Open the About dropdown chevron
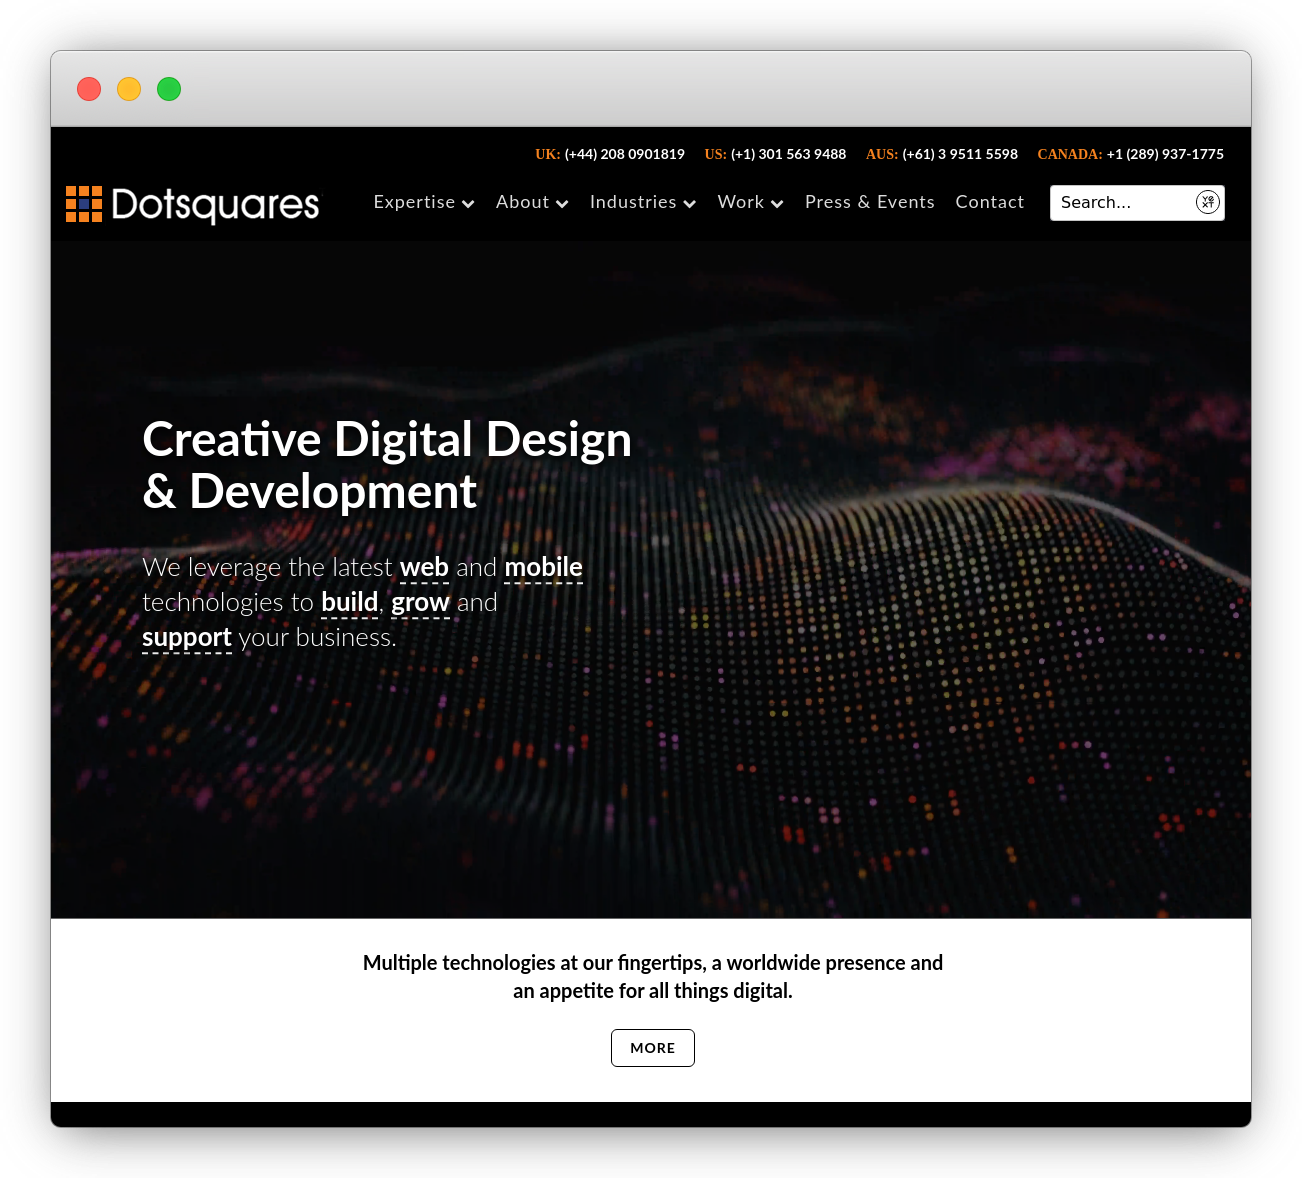The image size is (1302, 1178). tap(563, 203)
